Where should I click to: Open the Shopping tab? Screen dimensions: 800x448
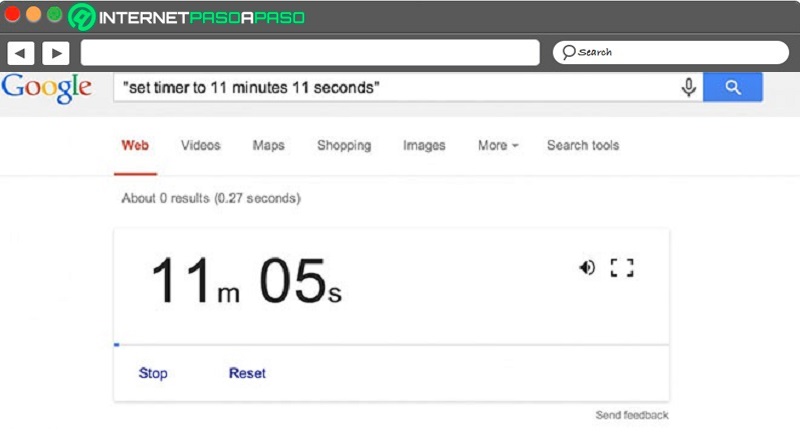click(344, 145)
